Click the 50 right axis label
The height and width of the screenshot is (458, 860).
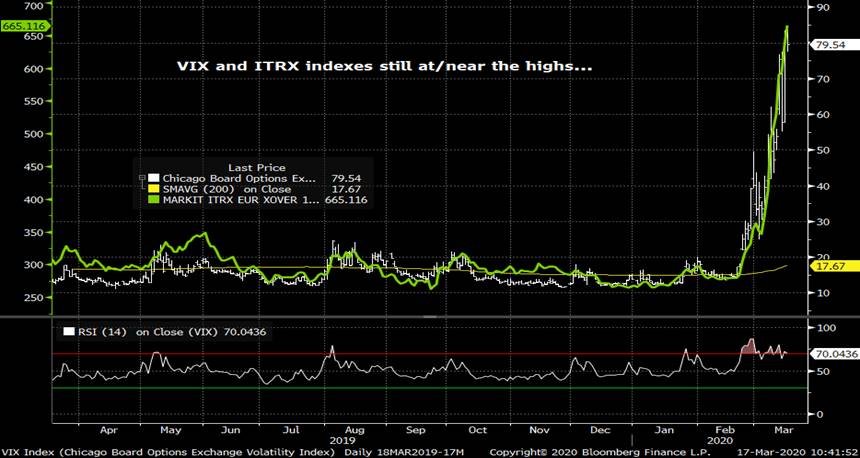(823, 150)
